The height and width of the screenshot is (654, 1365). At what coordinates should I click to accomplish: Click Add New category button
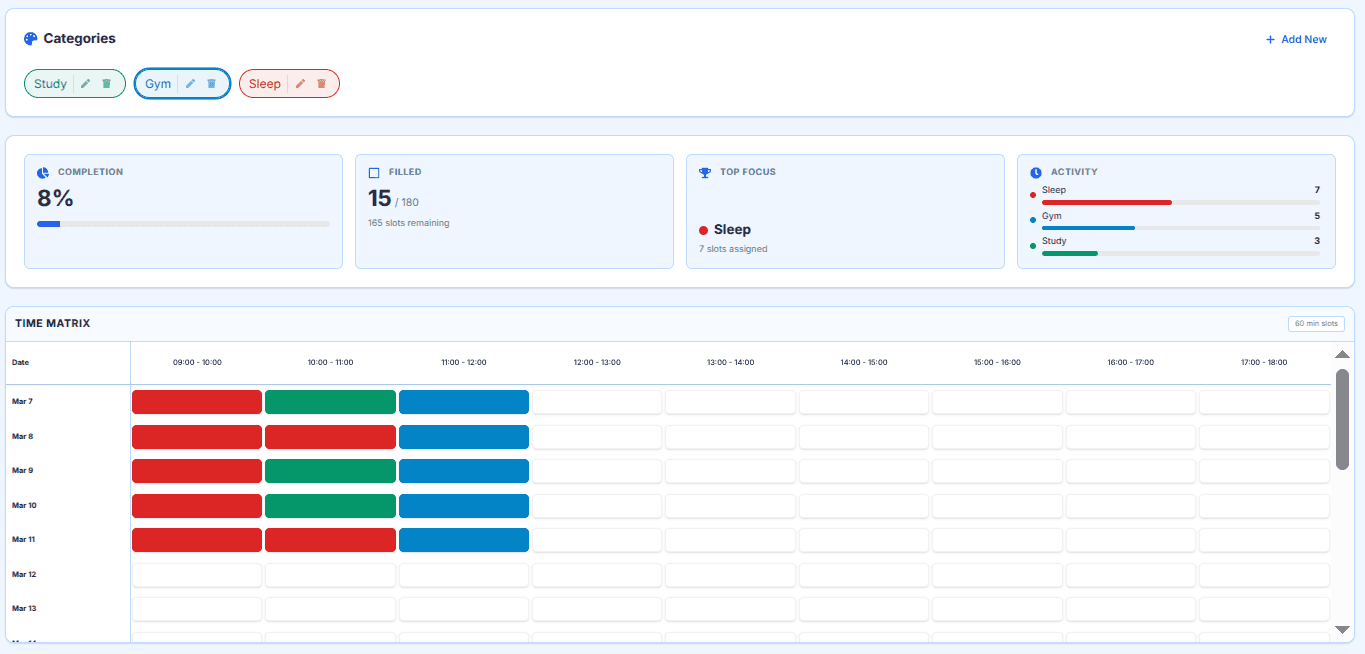pos(1296,40)
